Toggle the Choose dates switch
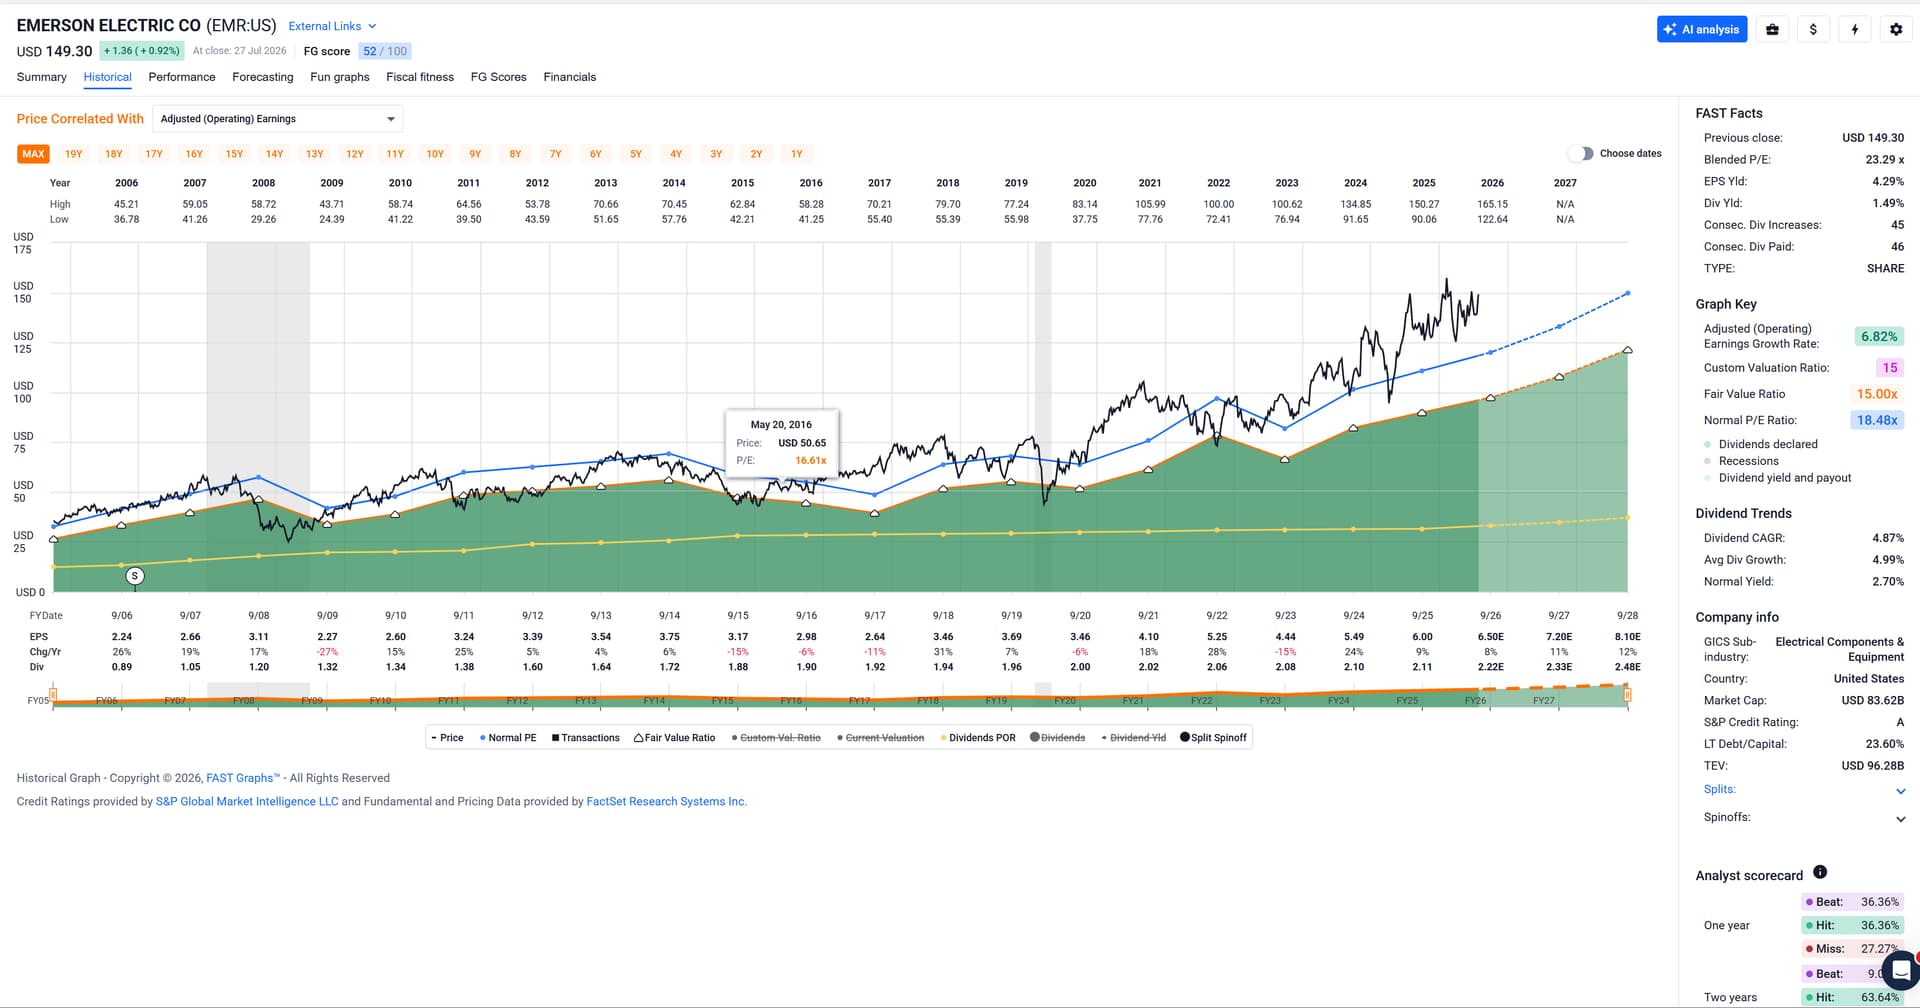1920x1008 pixels. point(1580,153)
